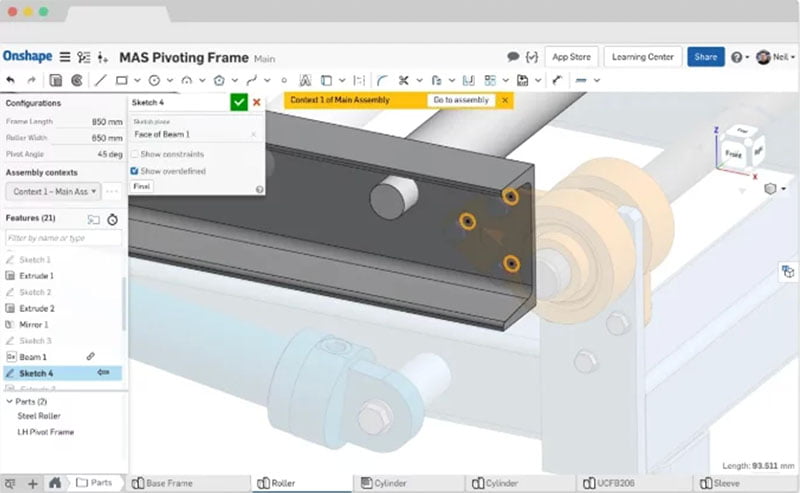Select the Dimension tool icon
This screenshot has height=493, width=800.
(557, 80)
